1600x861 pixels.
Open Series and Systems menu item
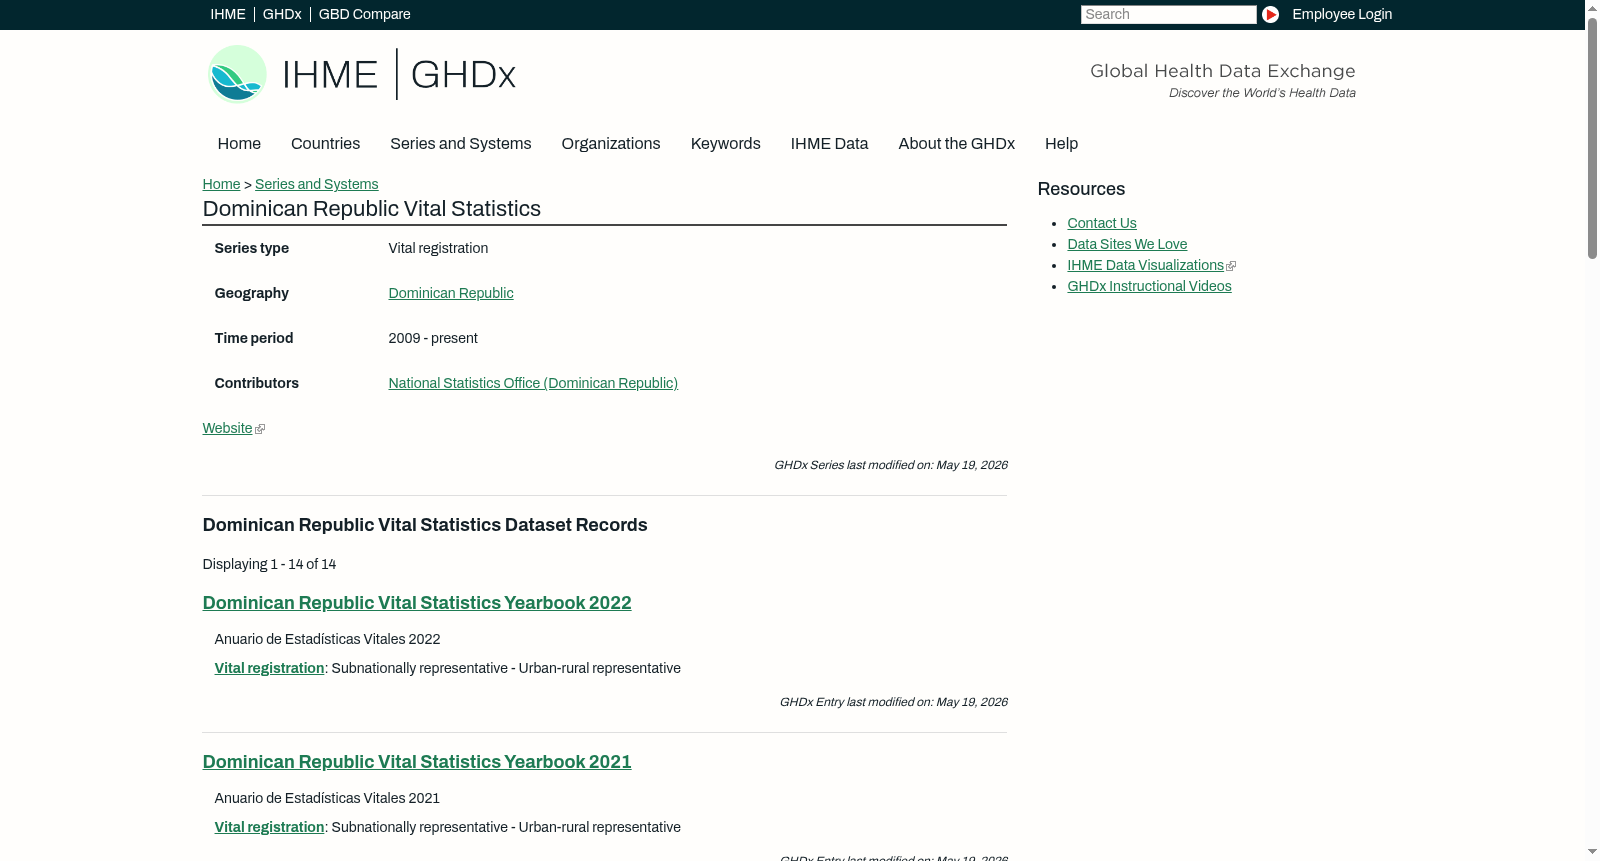click(461, 144)
